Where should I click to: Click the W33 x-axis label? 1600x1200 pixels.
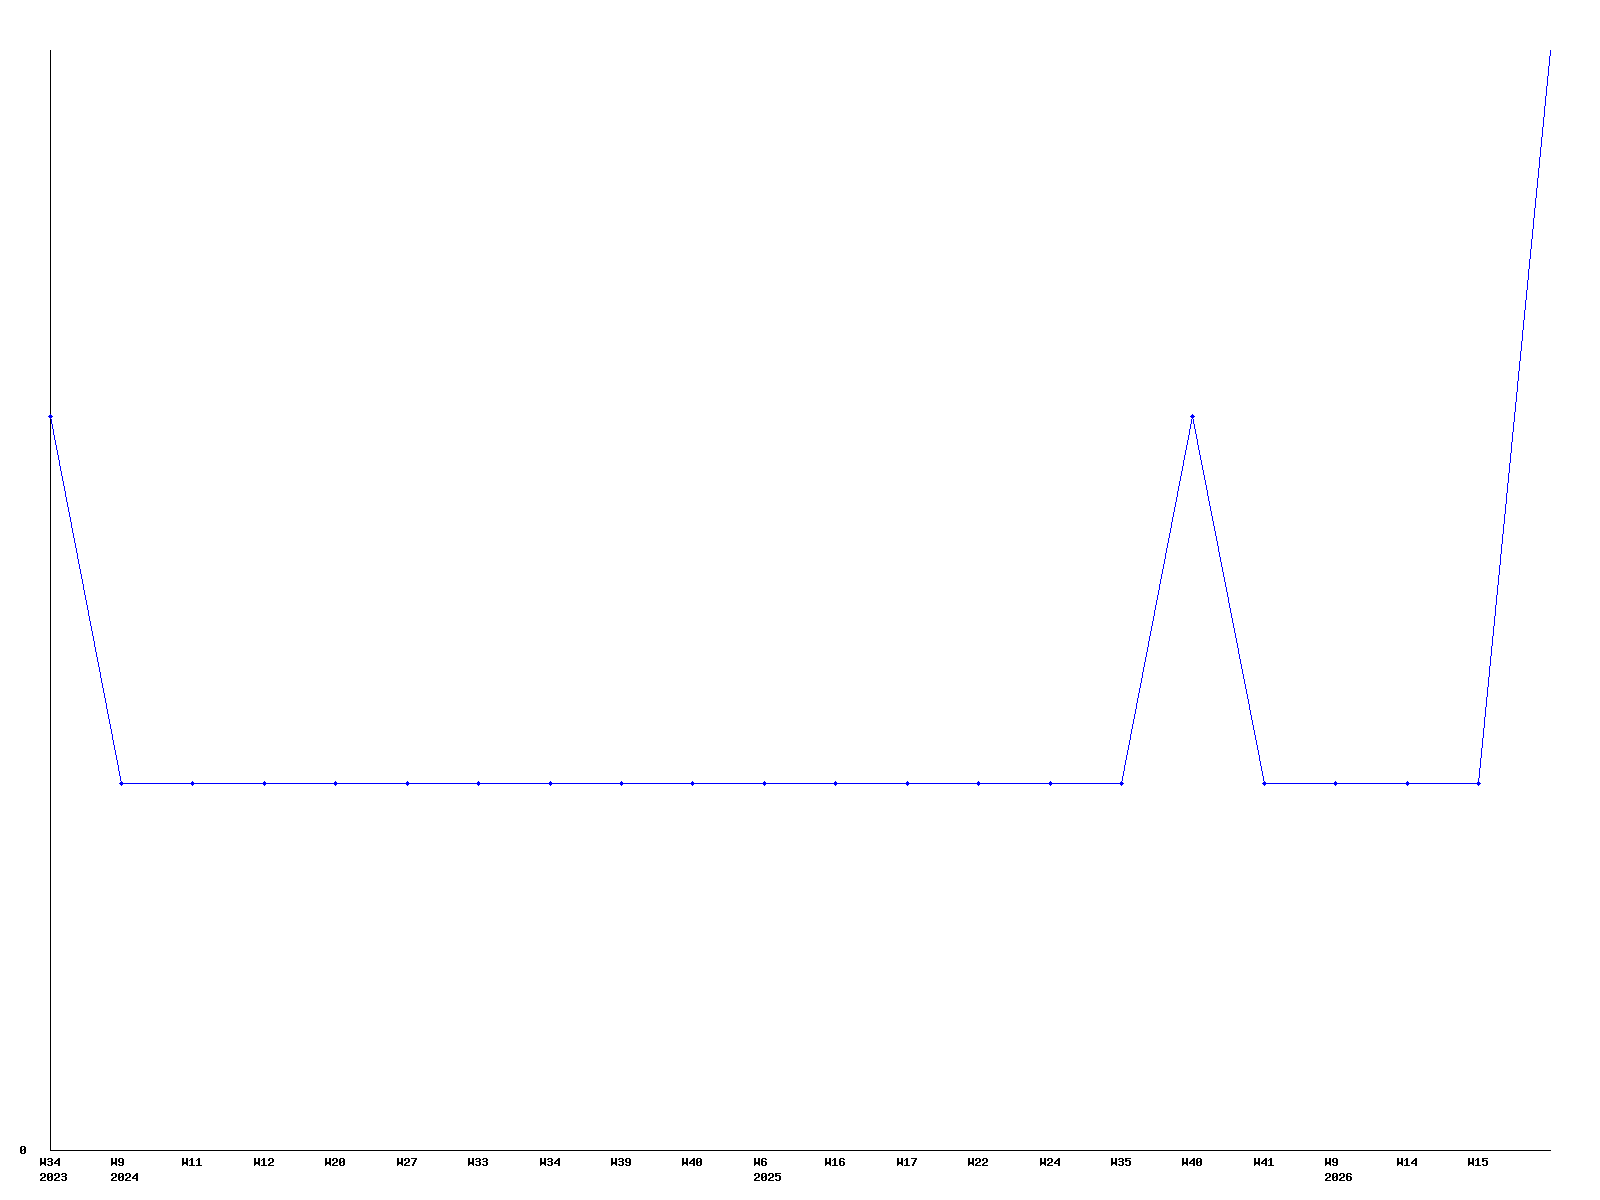click(478, 1162)
